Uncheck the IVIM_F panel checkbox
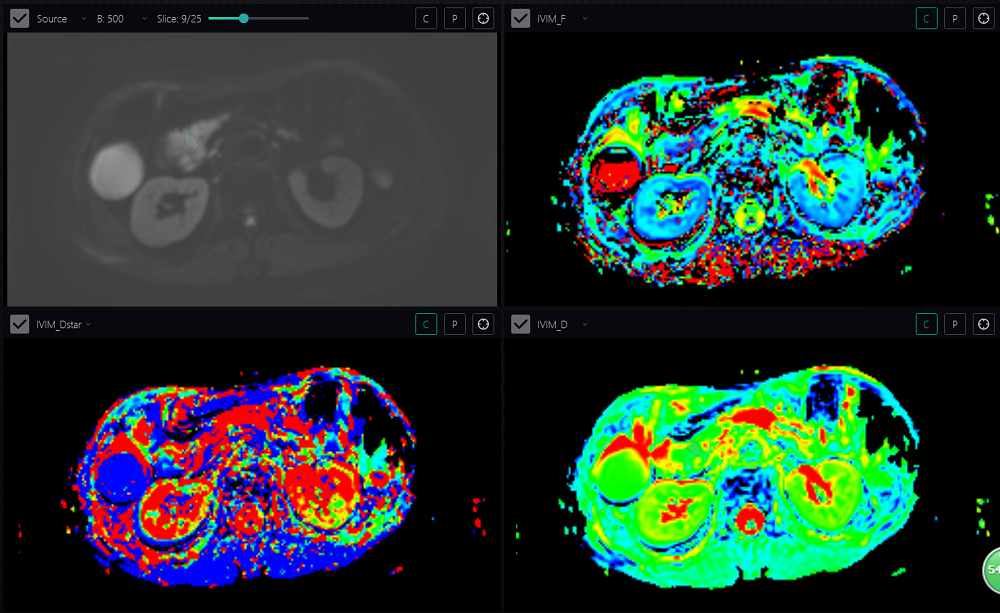Screen dimensions: 1000x613 point(520,19)
